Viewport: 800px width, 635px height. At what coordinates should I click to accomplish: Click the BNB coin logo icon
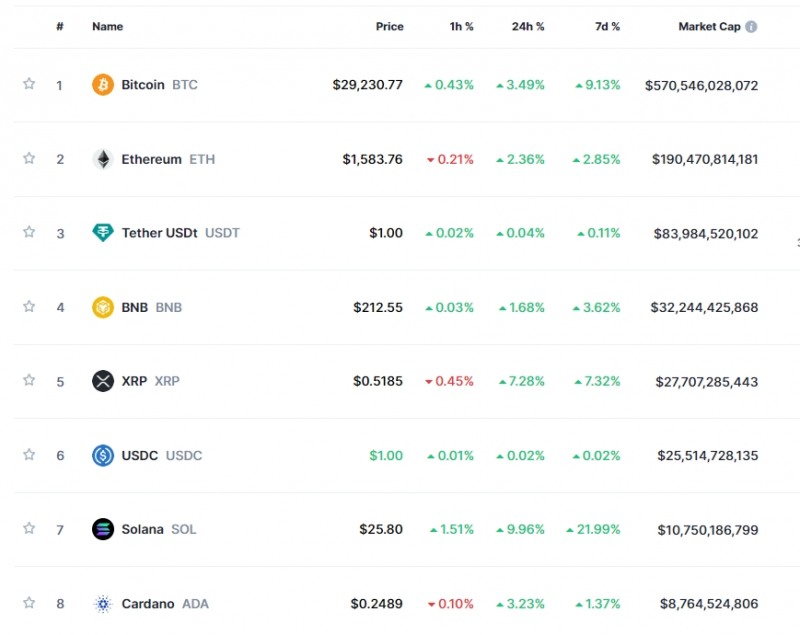(x=103, y=307)
